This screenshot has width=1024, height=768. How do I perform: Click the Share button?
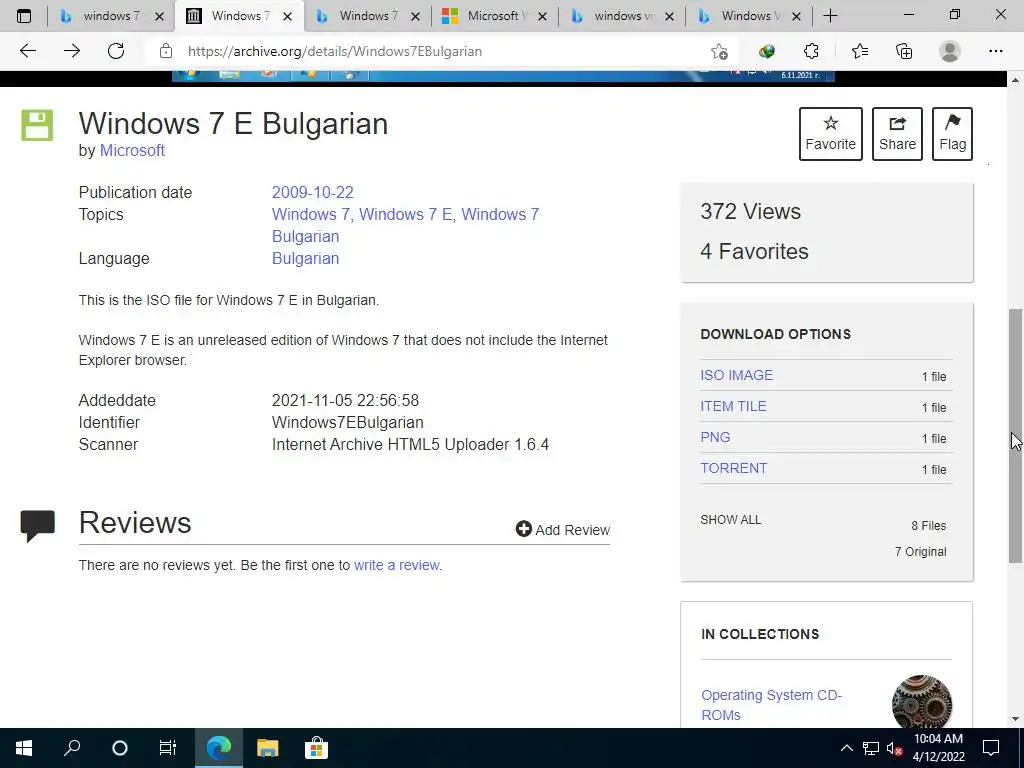point(897,134)
